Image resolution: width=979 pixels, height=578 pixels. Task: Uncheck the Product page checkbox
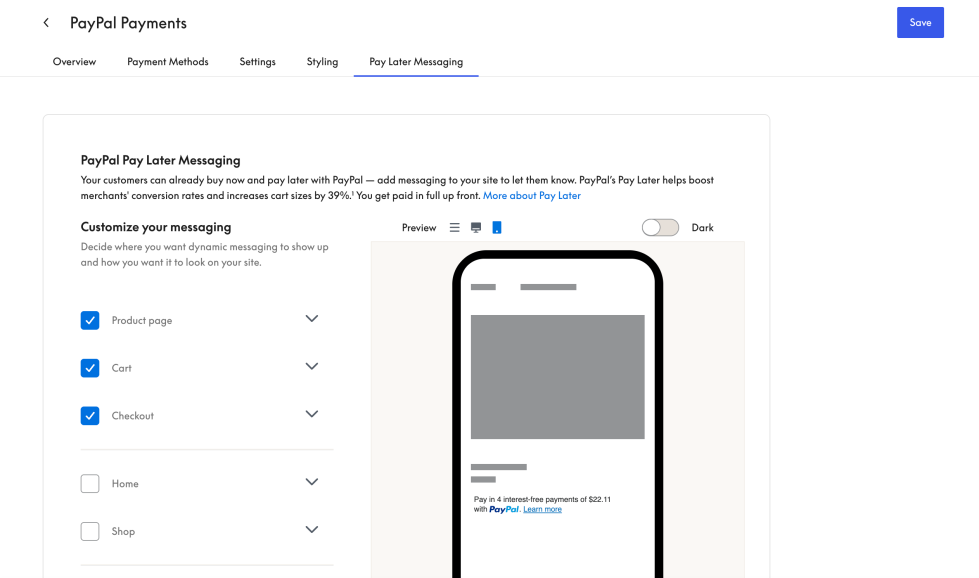[90, 320]
